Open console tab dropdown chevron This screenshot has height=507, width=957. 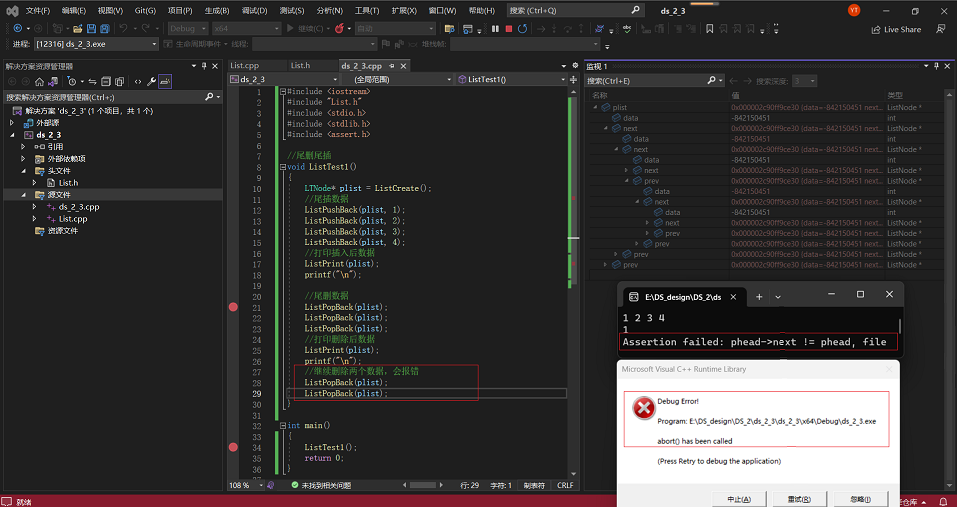click(x=778, y=297)
